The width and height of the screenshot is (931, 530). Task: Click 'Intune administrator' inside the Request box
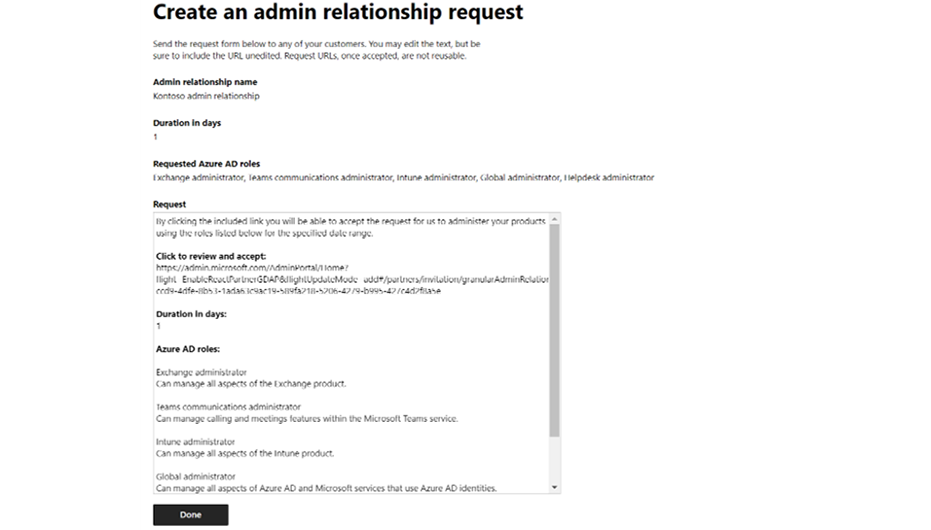(195, 442)
